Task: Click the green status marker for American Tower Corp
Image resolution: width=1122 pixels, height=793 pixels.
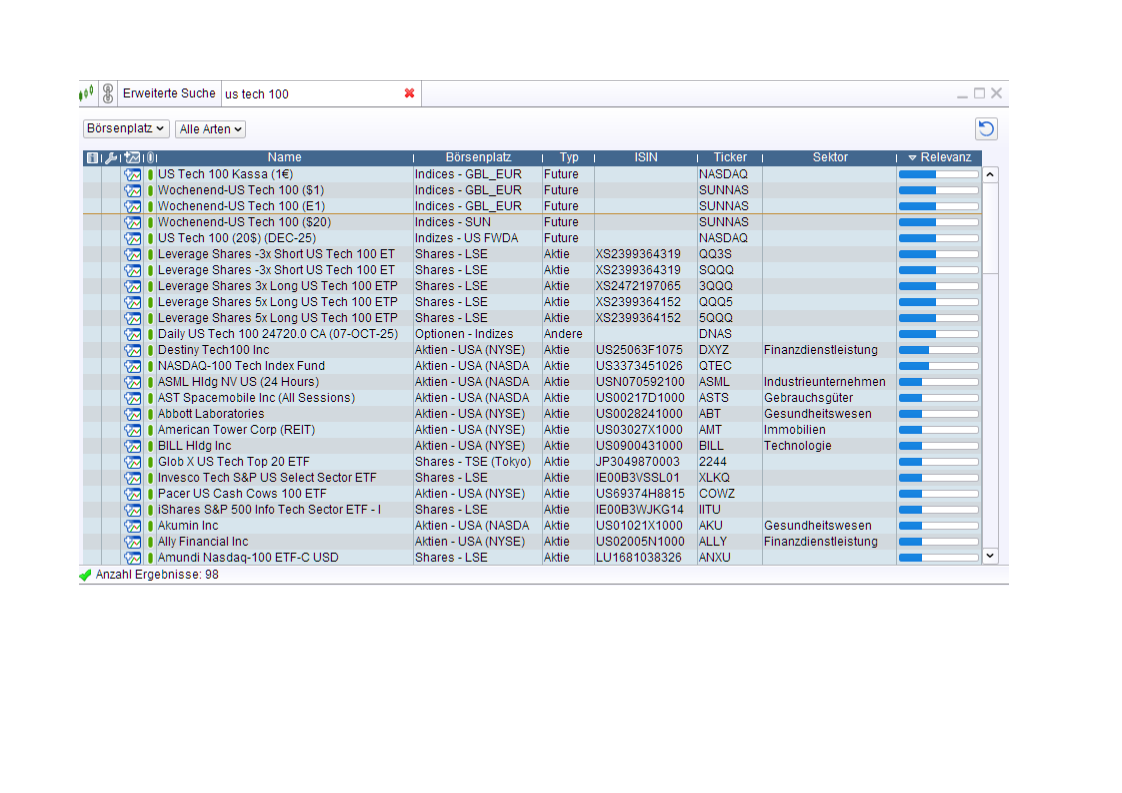Action: (x=150, y=430)
